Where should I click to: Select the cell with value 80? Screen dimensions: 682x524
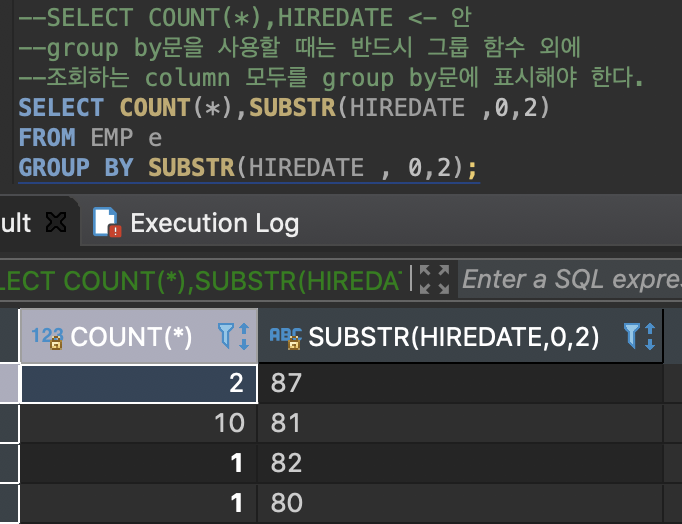pyautogui.click(x=461, y=503)
